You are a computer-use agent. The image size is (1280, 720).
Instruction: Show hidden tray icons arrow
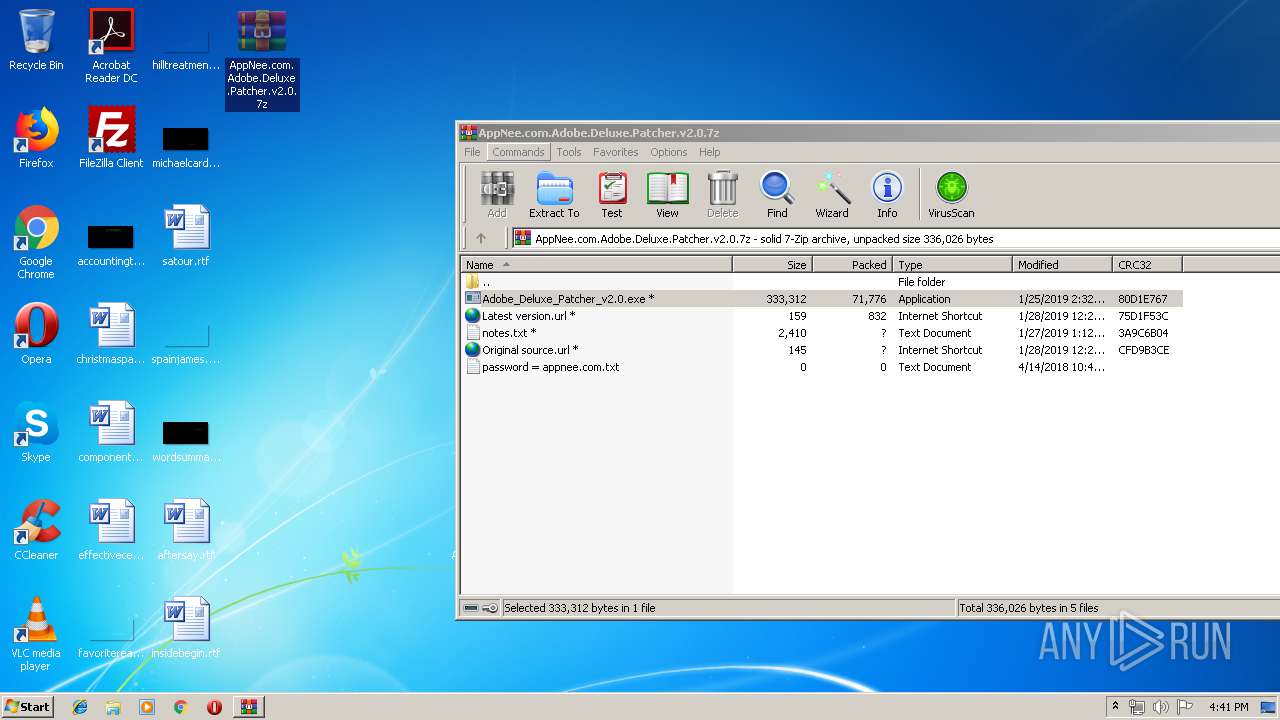[1115, 707]
